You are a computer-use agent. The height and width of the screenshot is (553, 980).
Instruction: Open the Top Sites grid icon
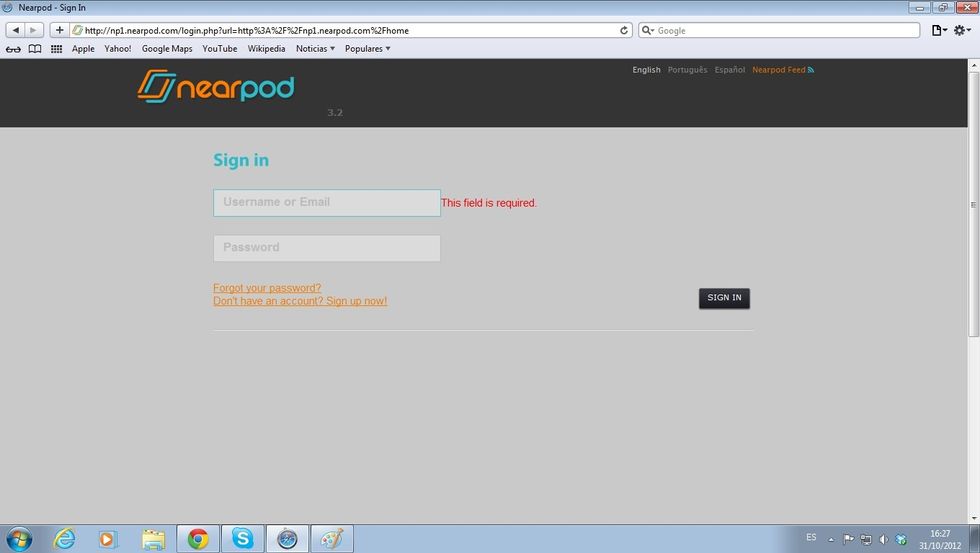point(56,49)
